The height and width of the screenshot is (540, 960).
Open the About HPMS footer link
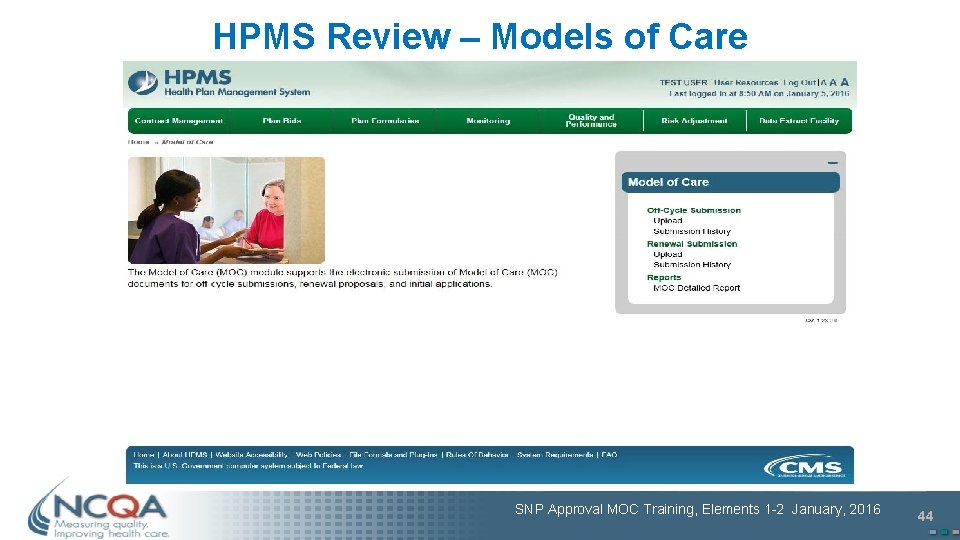coord(185,455)
